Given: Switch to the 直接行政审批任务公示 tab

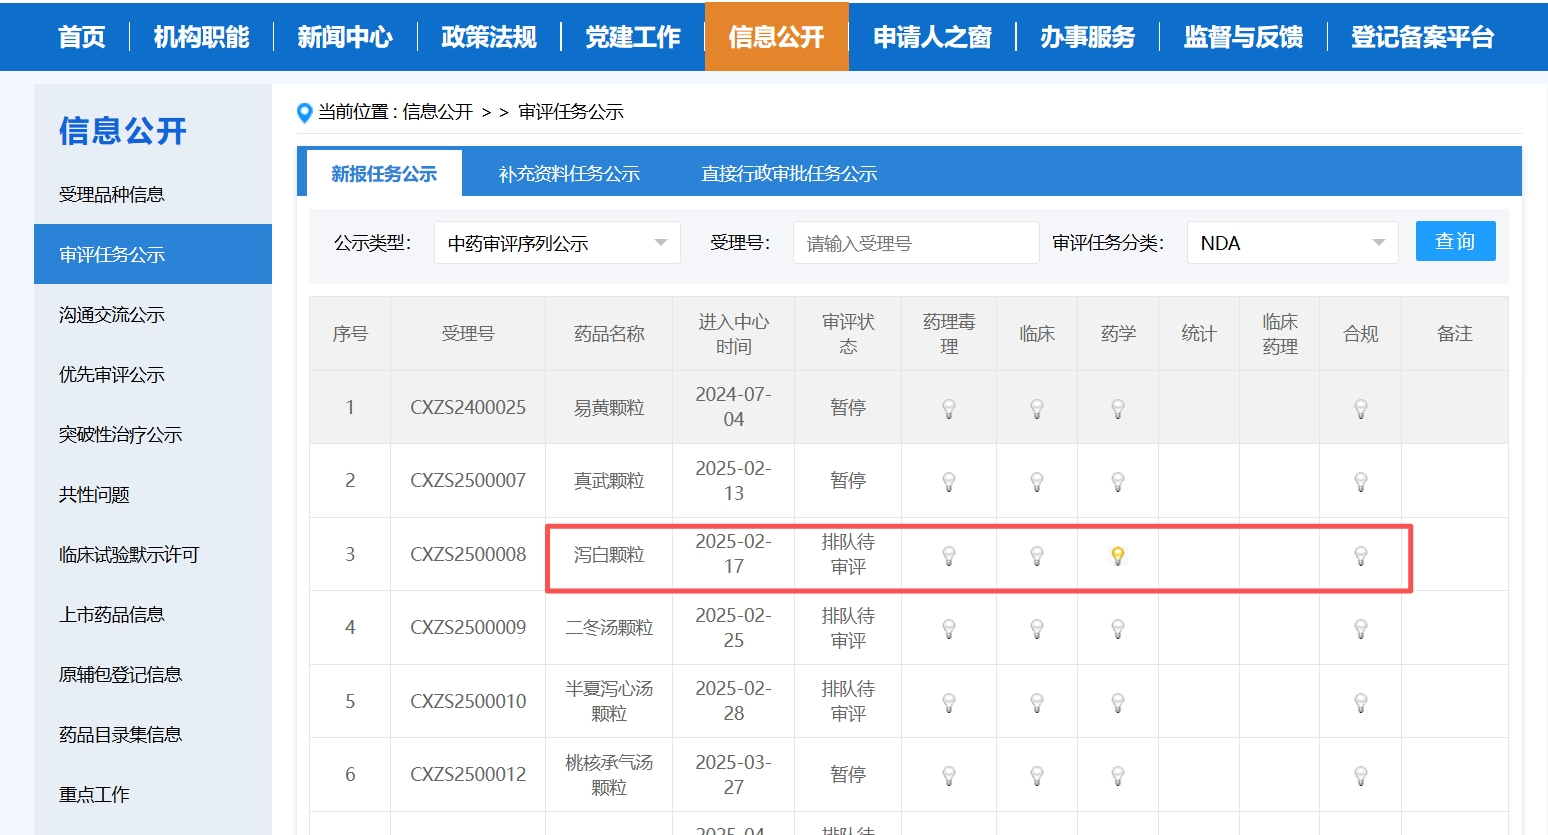Looking at the screenshot, I should (789, 174).
